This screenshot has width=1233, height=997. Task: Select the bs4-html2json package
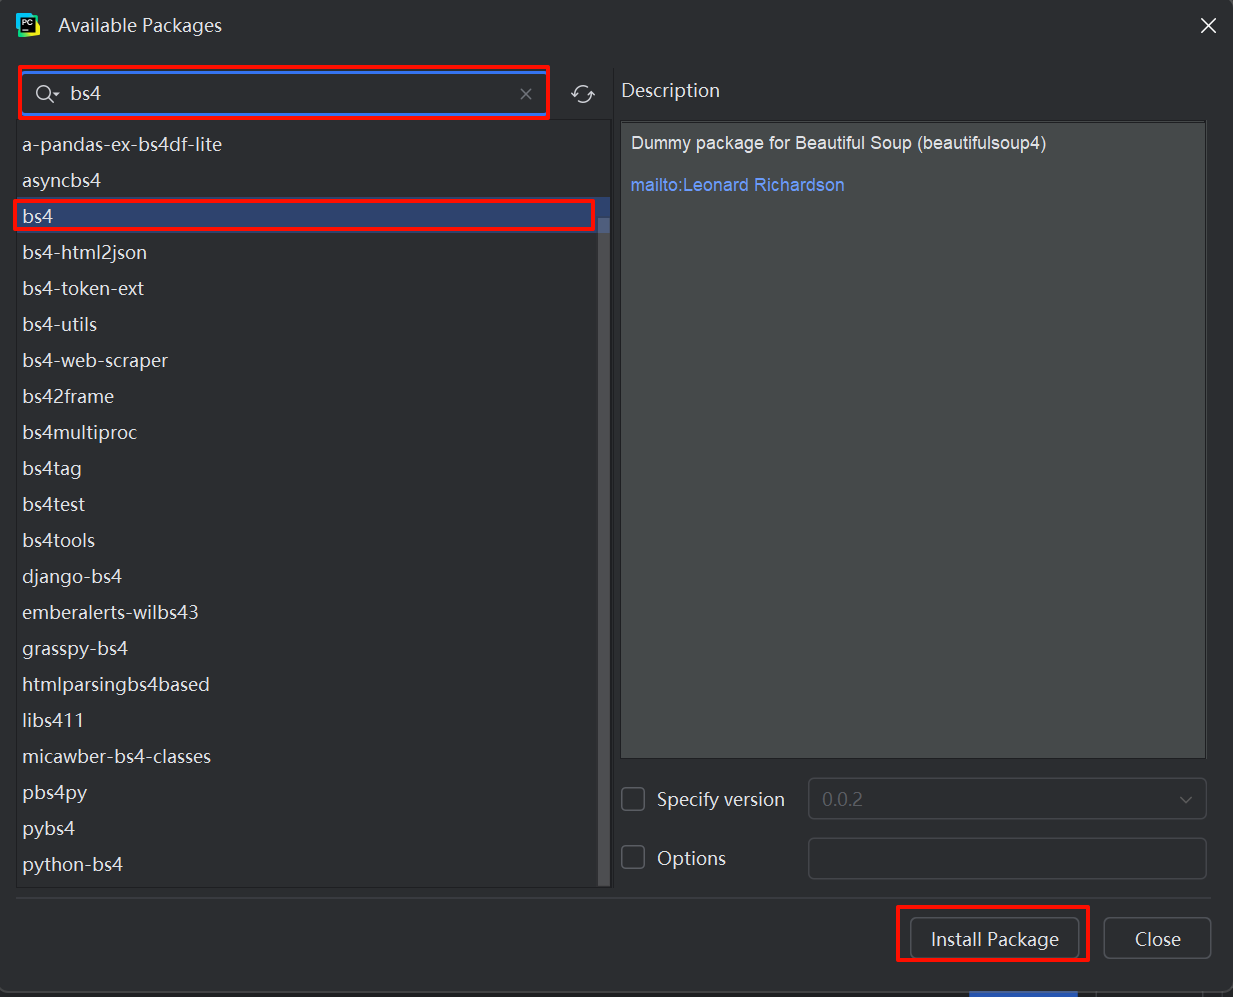pos(307,252)
